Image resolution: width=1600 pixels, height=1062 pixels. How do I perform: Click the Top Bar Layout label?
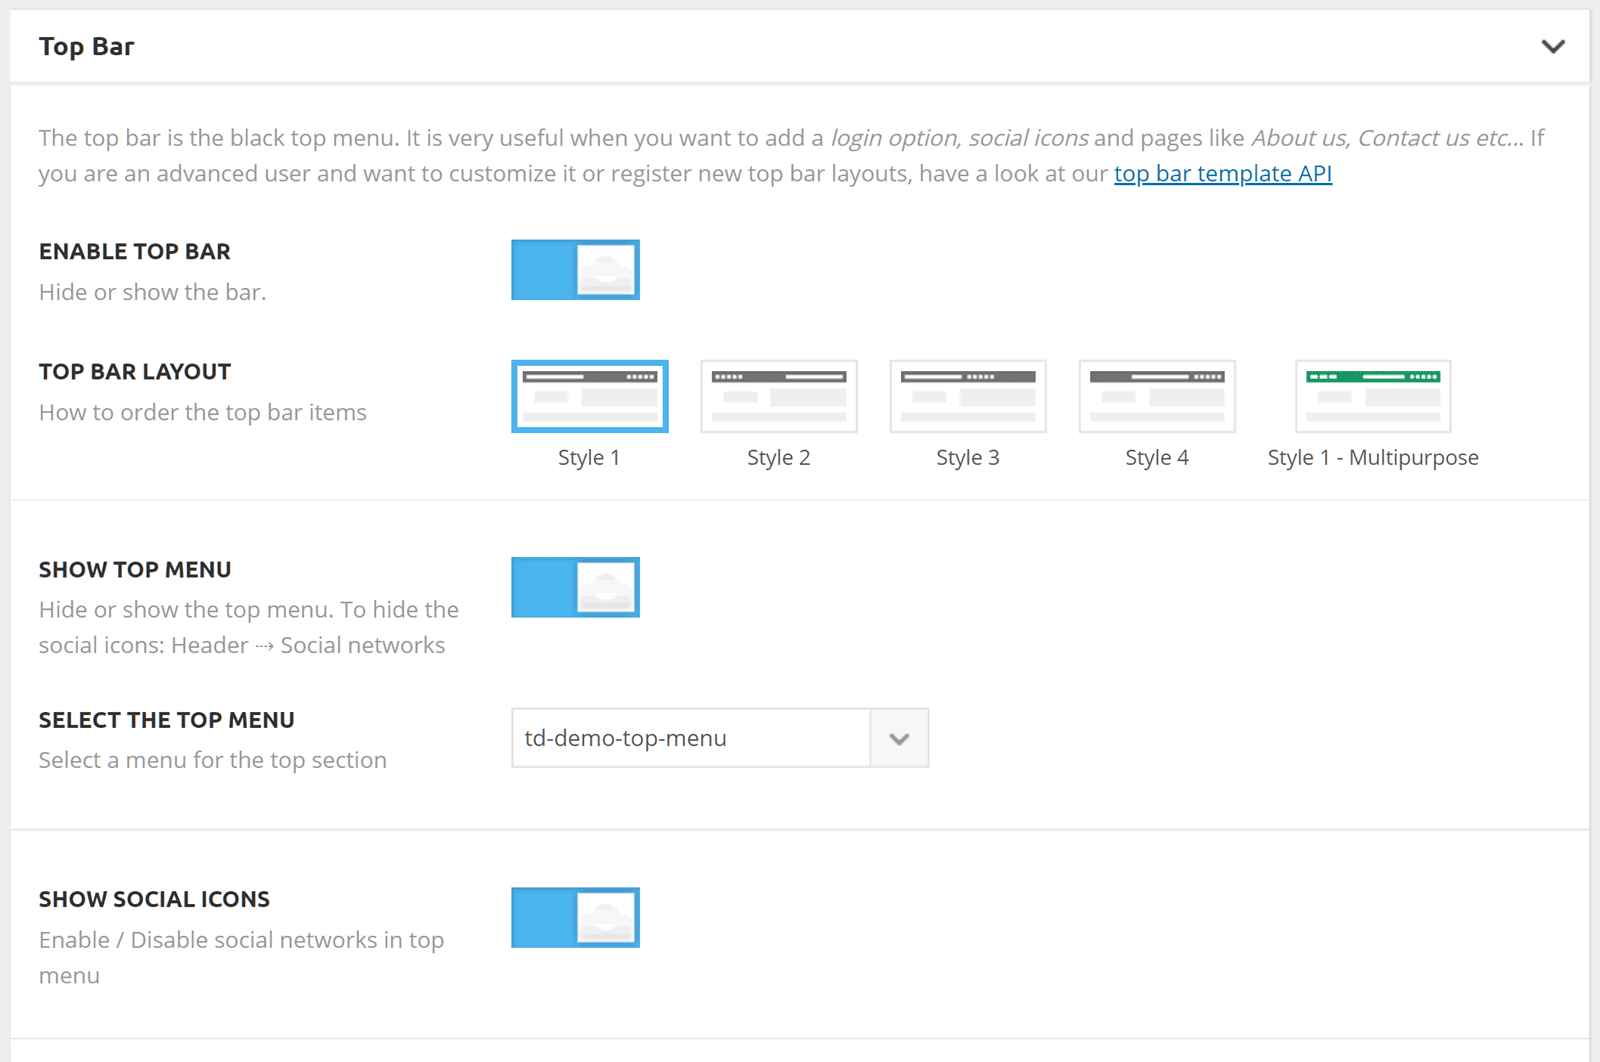(135, 372)
